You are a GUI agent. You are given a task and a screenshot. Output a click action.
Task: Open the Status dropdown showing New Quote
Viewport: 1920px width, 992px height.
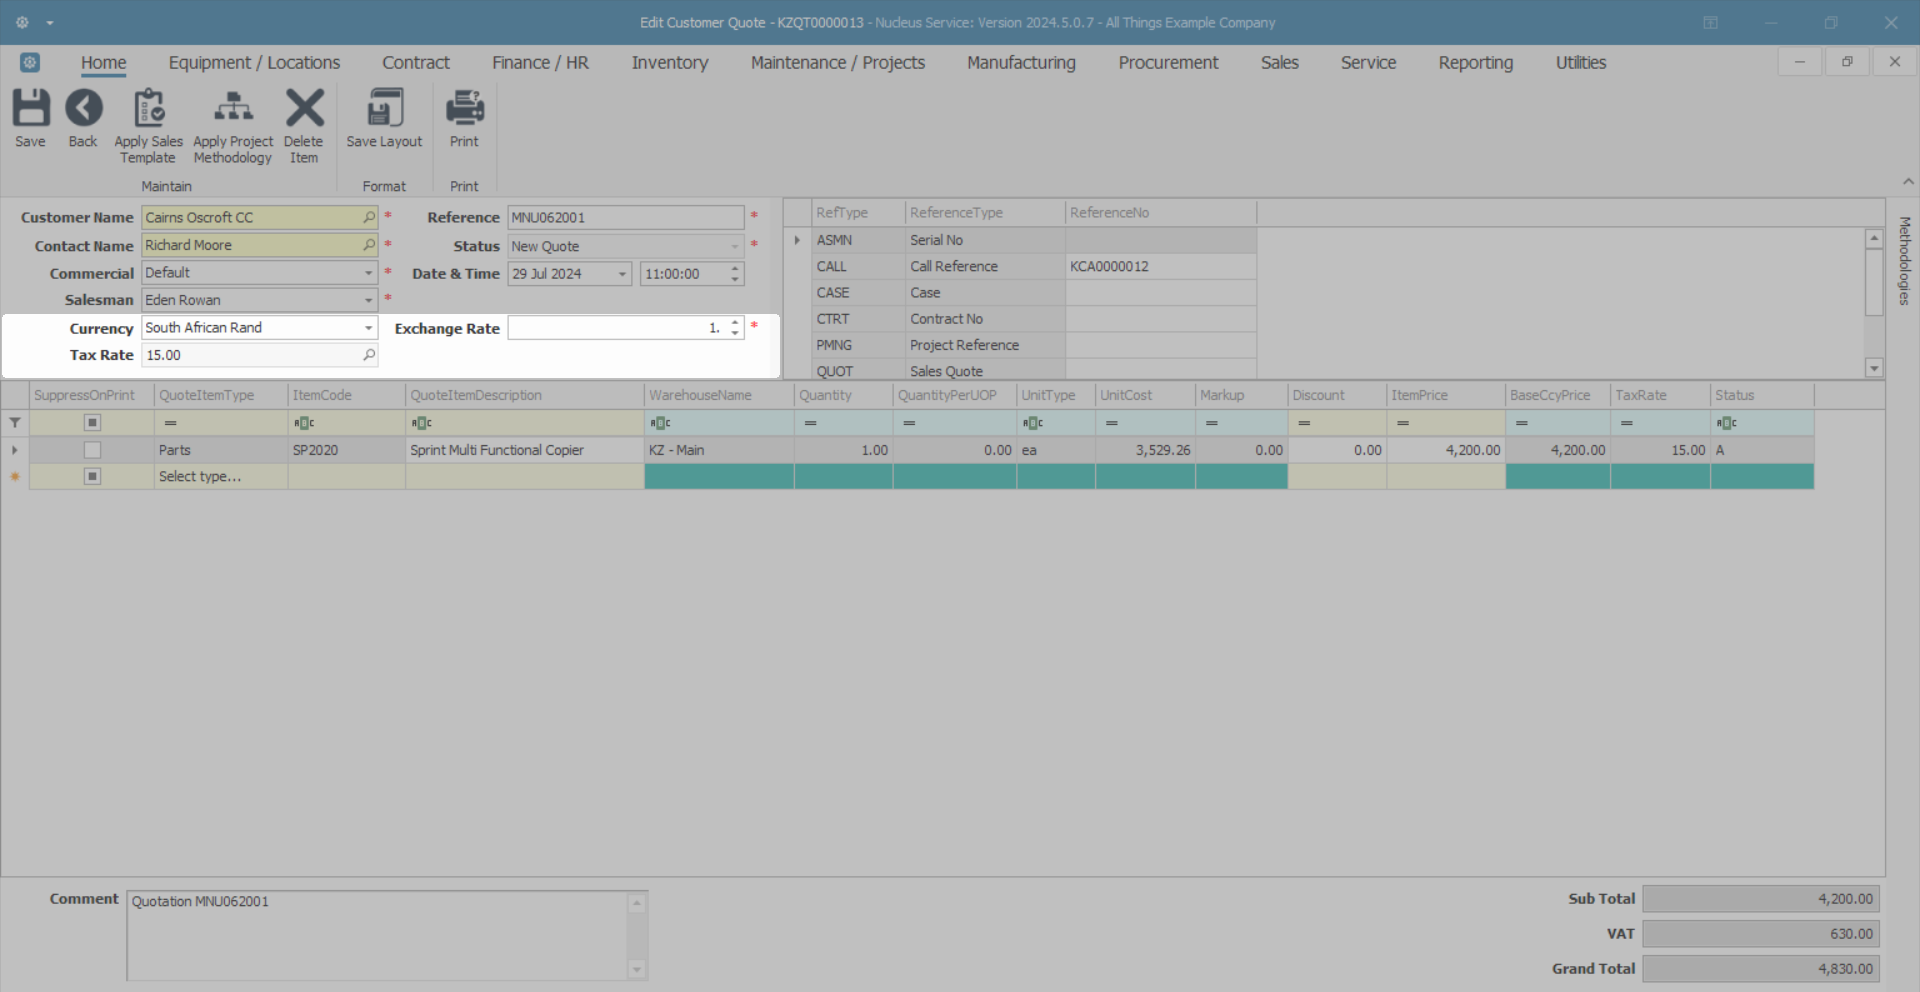pyautogui.click(x=734, y=246)
